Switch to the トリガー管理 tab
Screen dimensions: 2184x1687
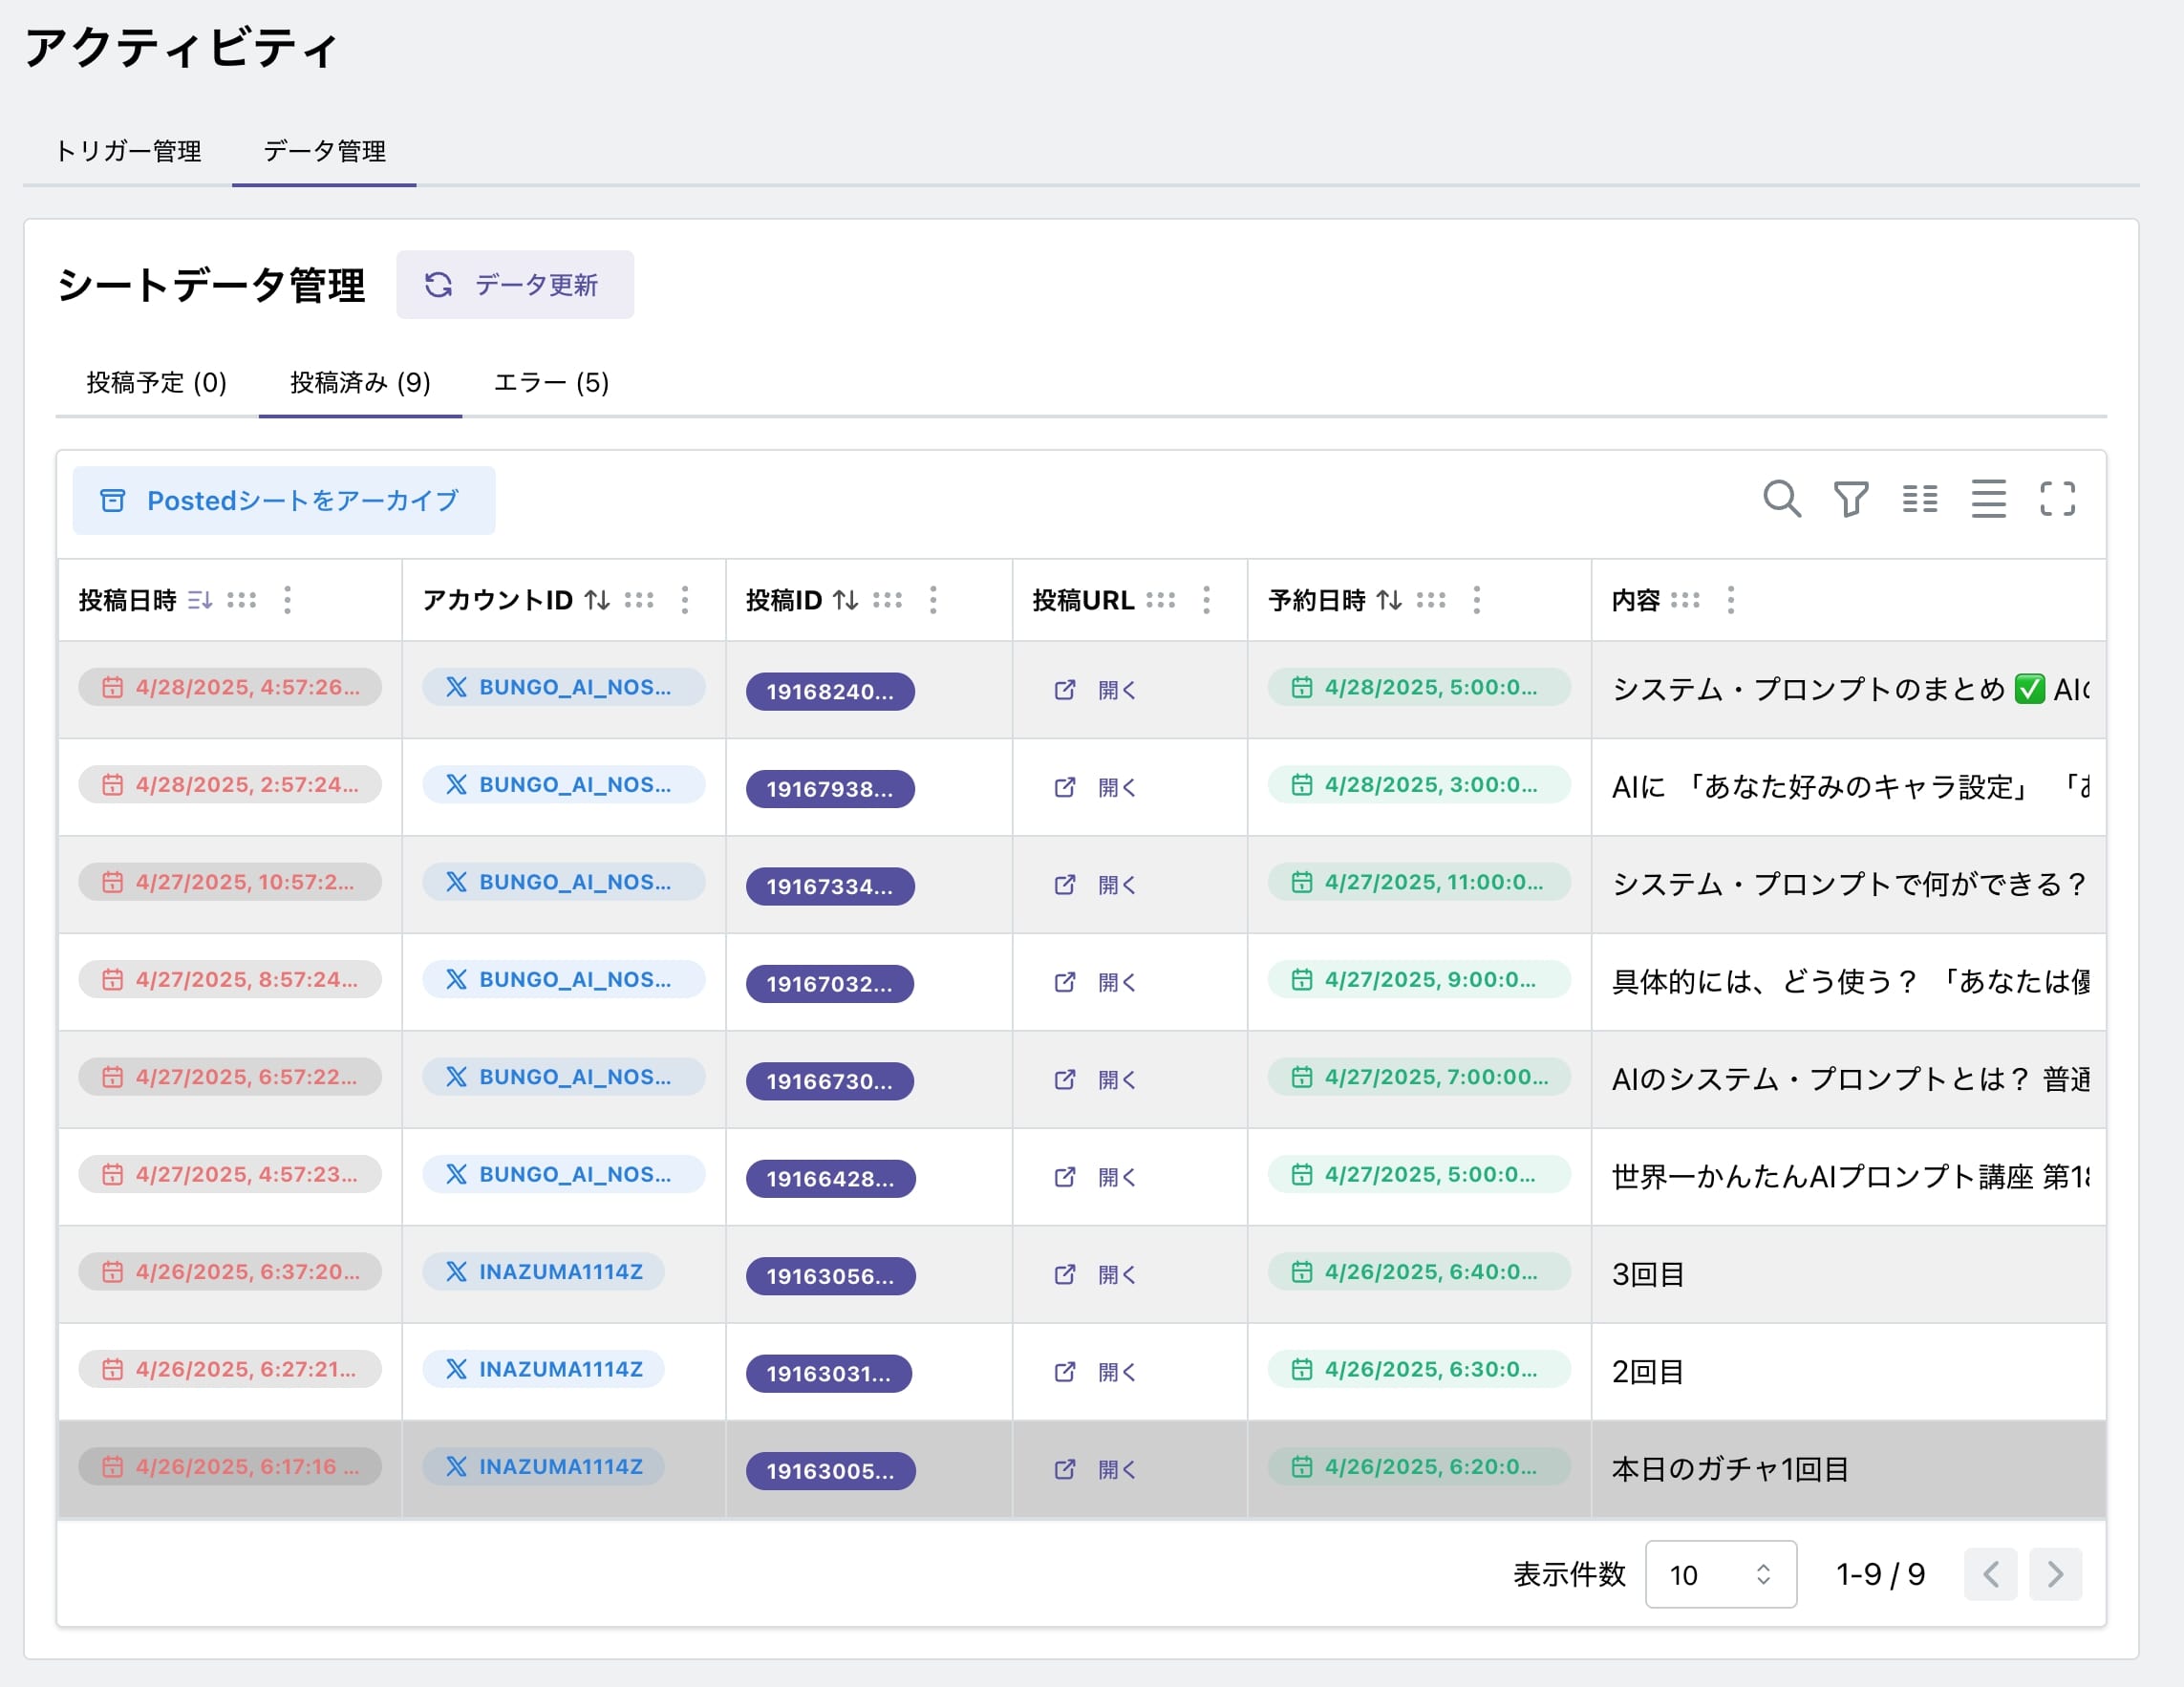pos(128,151)
